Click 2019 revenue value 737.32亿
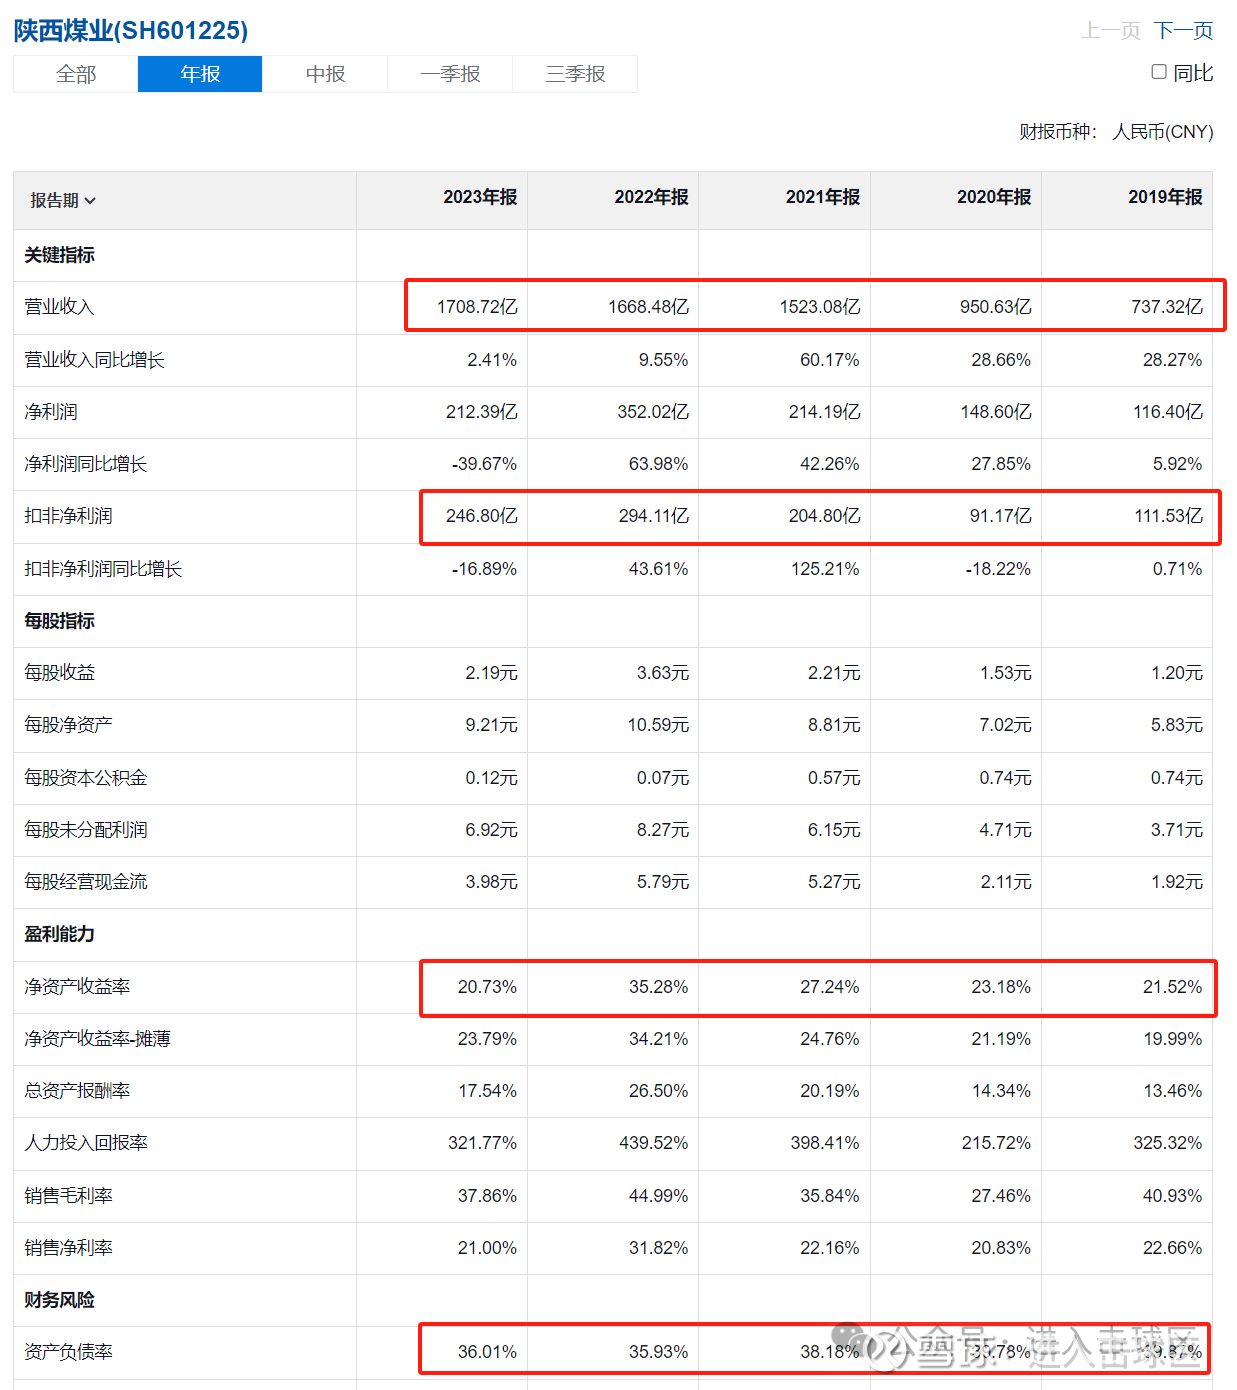1237x1390 pixels. pyautogui.click(x=1167, y=307)
